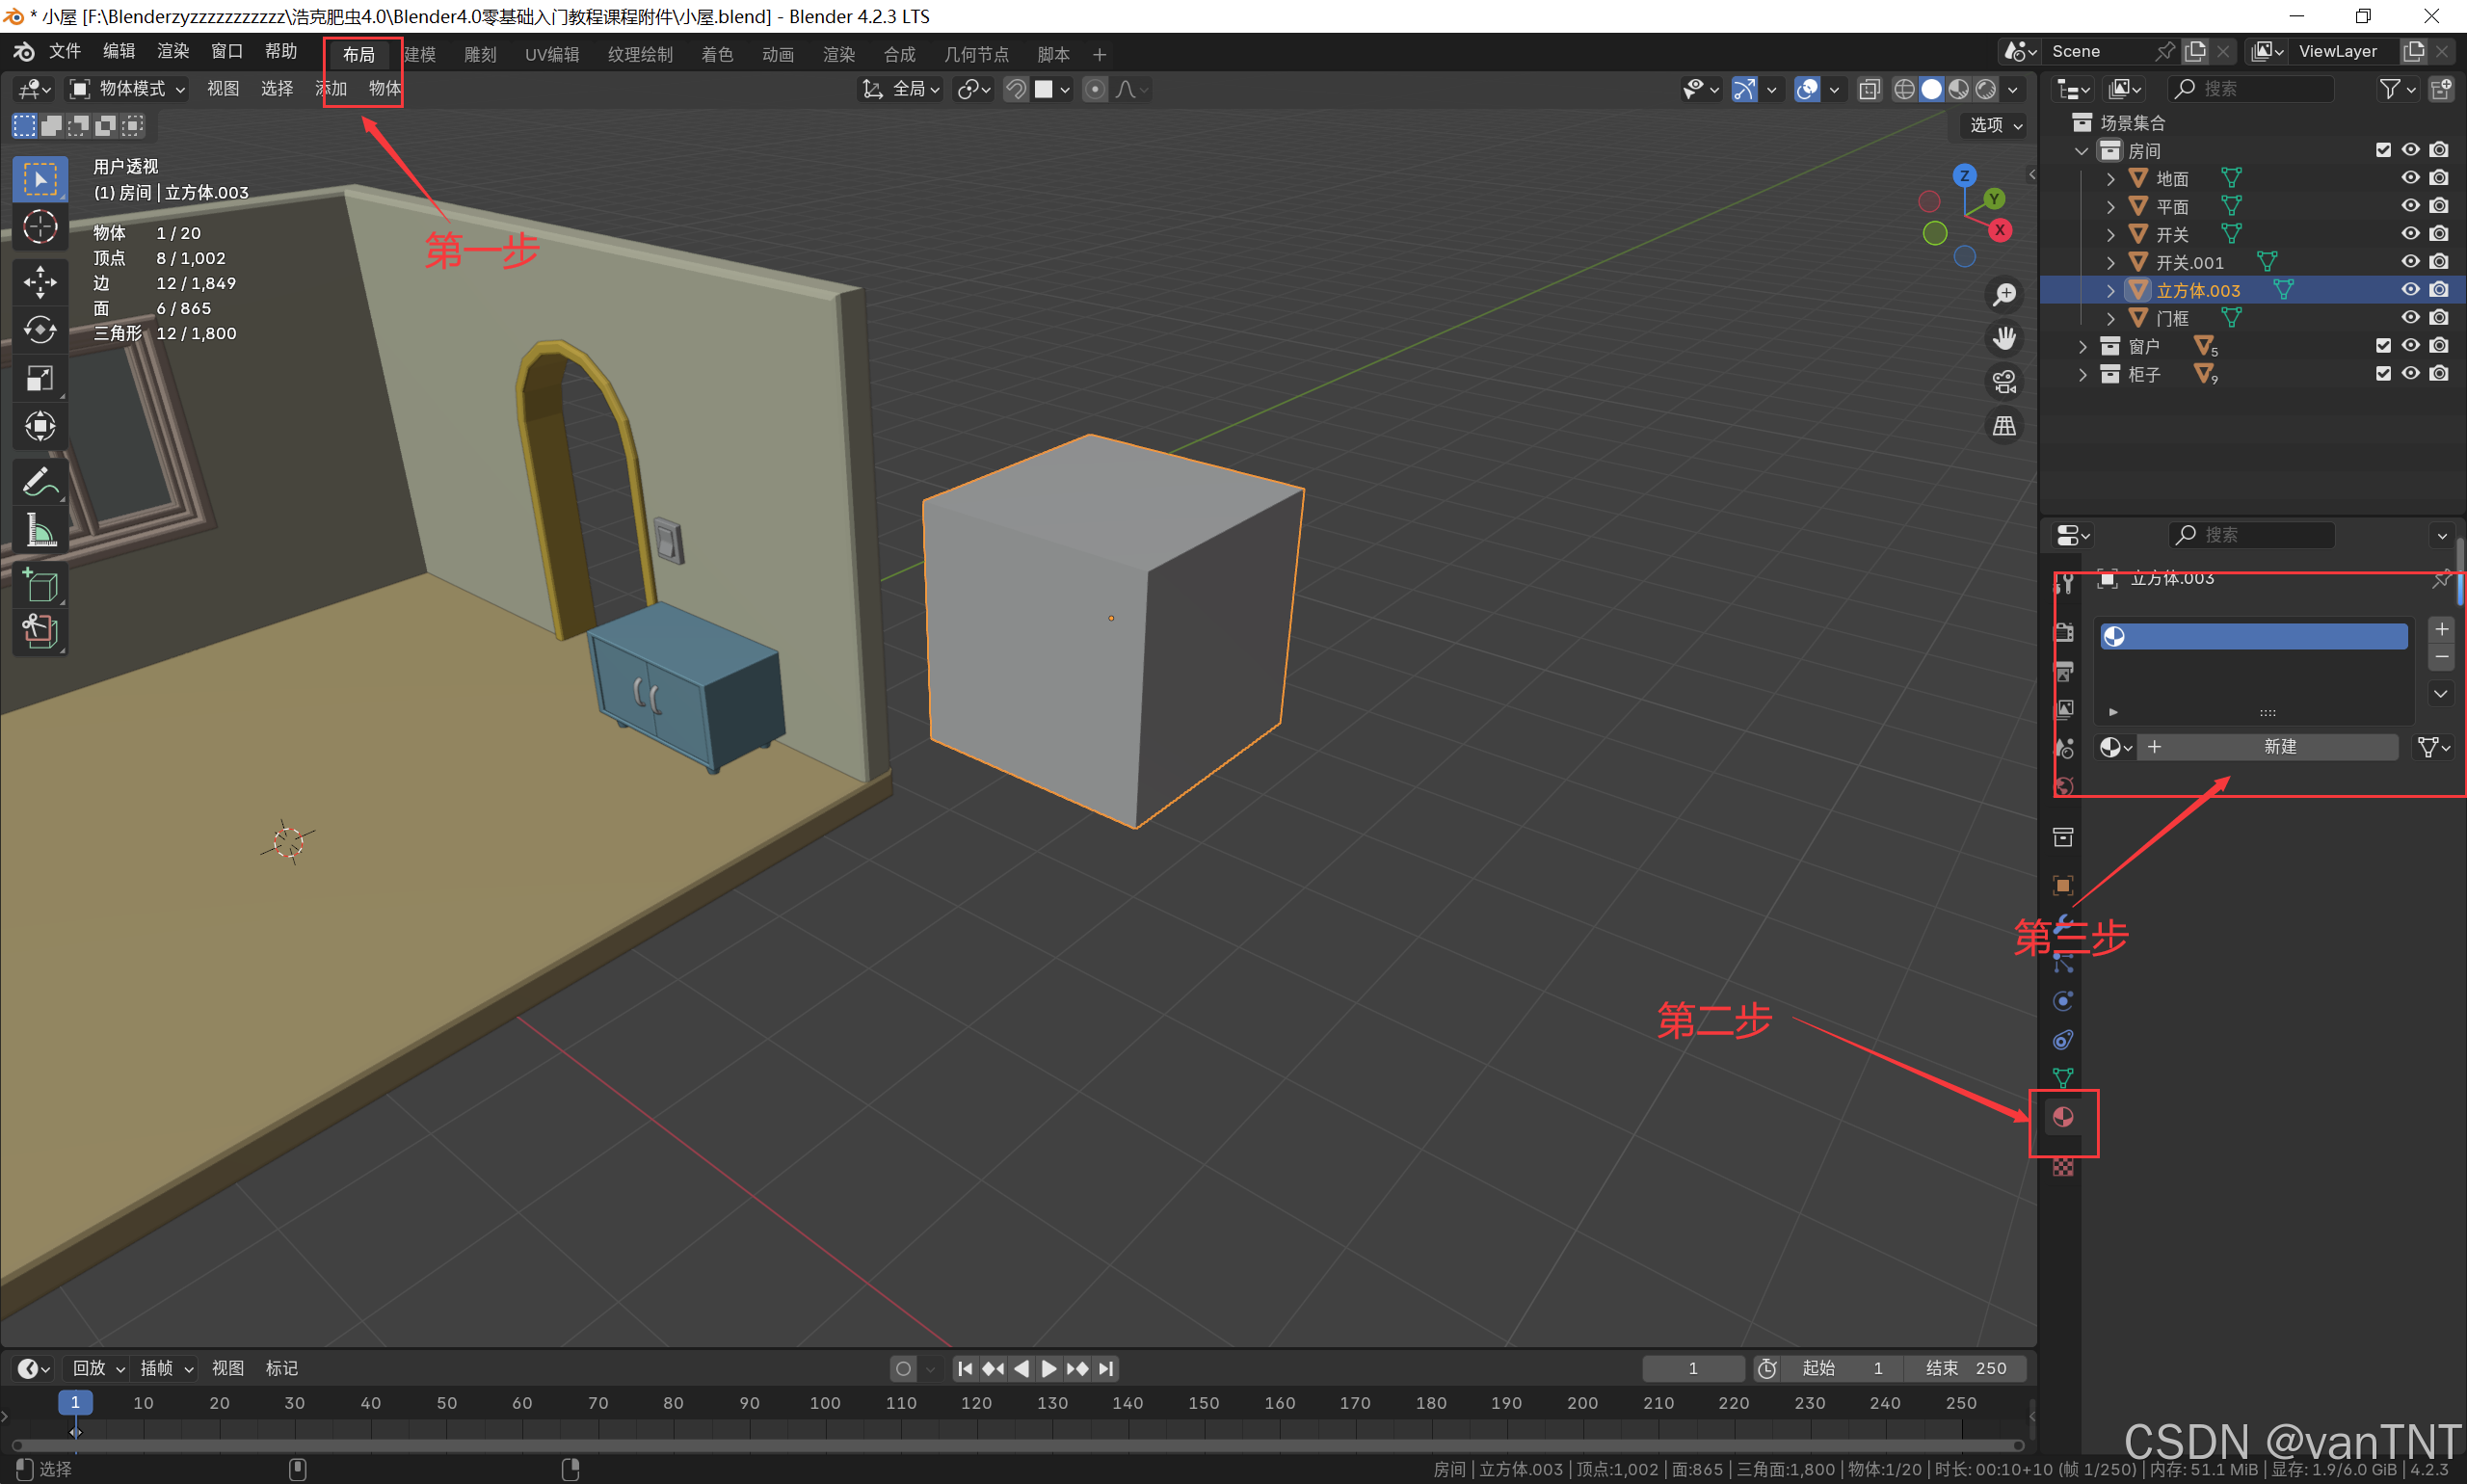Click the camera view icon in viewport
The image size is (2467, 1484).
coord(2004,382)
